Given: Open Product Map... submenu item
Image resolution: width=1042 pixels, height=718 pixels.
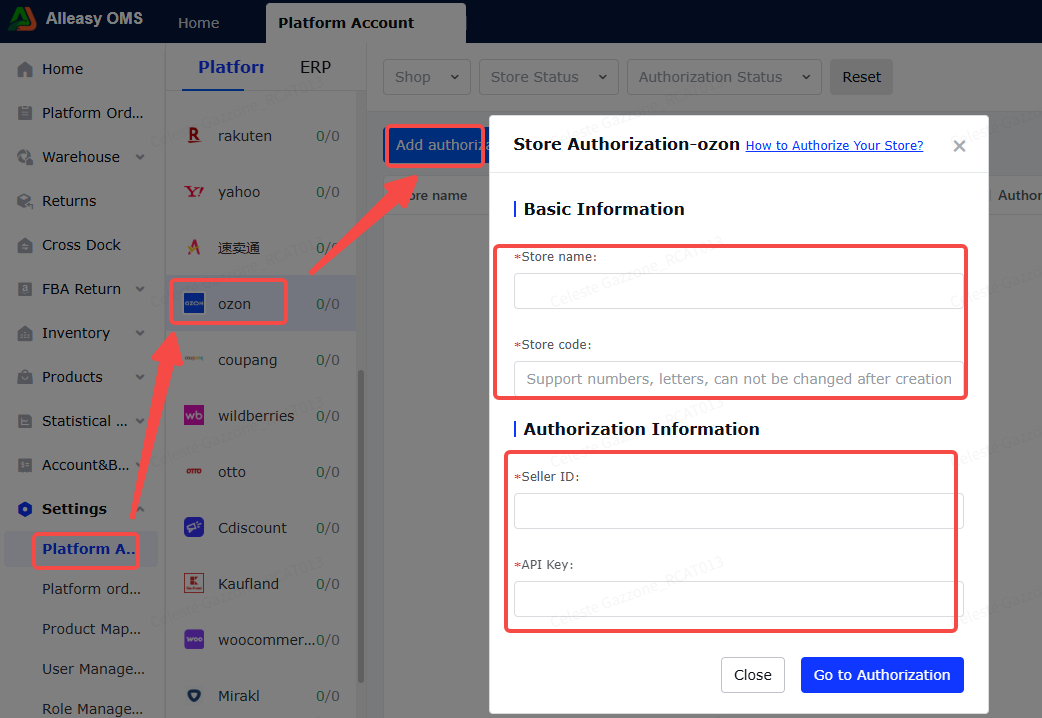Looking at the screenshot, I should [x=91, y=629].
